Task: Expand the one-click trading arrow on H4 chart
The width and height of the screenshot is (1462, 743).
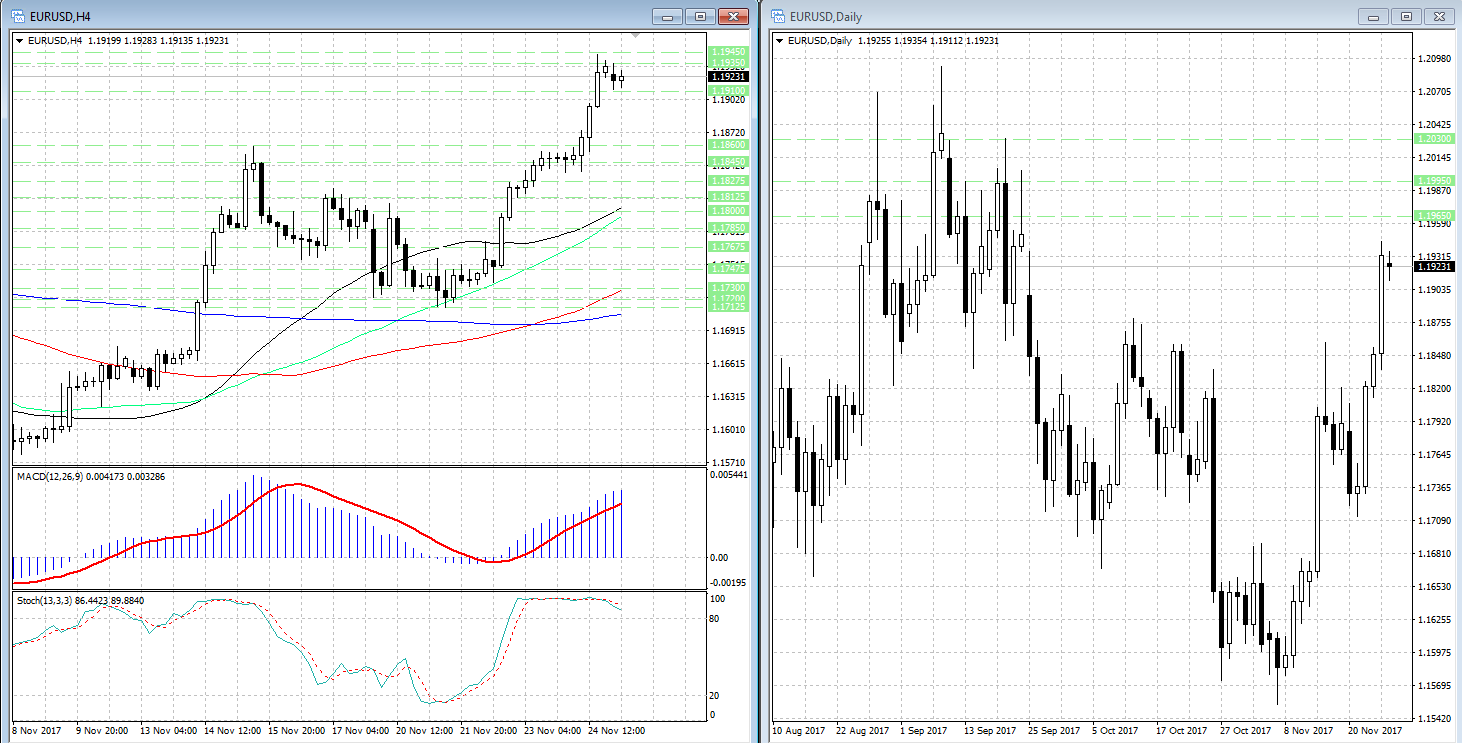Action: tap(20, 40)
